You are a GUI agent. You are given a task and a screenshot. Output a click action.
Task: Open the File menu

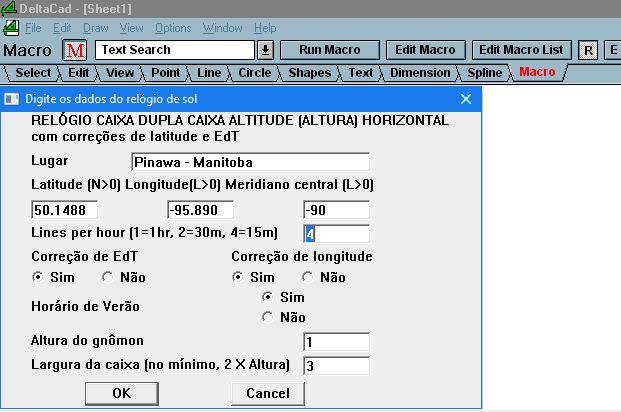(33, 28)
